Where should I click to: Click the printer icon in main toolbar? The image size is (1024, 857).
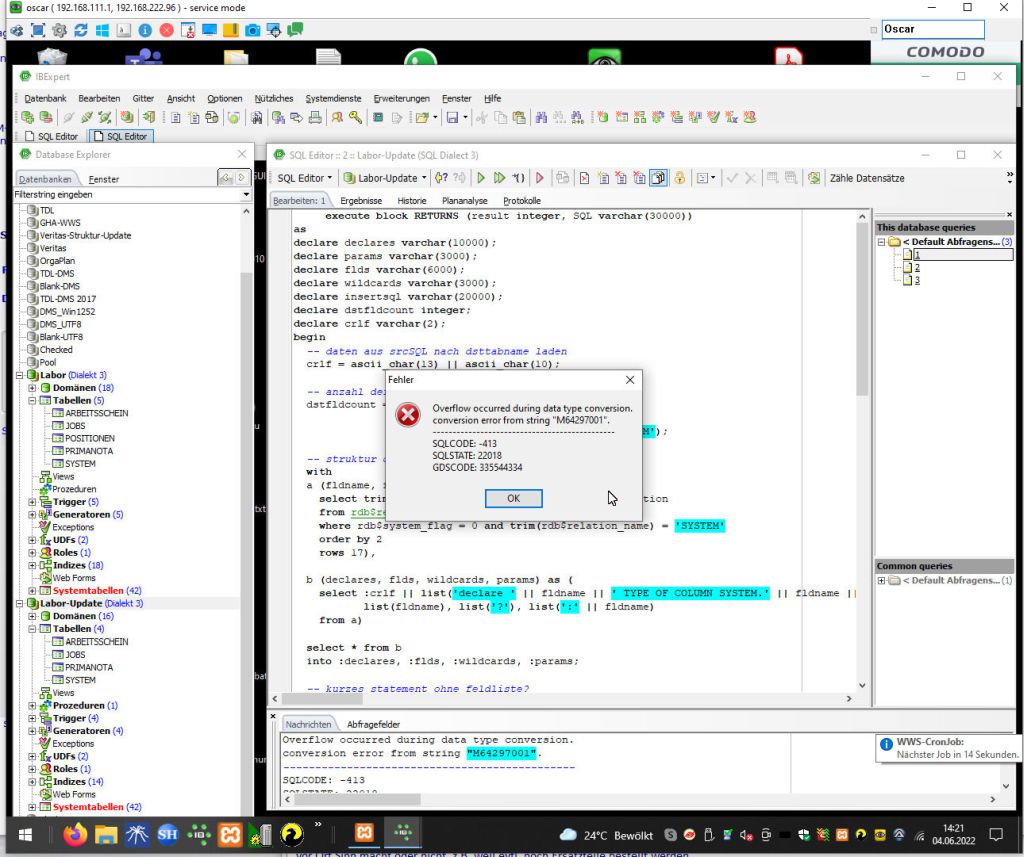(x=315, y=117)
